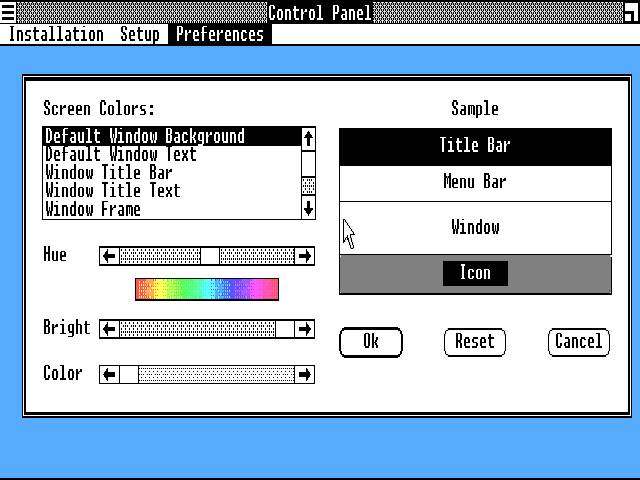This screenshot has height=480, width=640.
Task: Click the rainbow hue spectrum bar
Action: click(x=207, y=289)
